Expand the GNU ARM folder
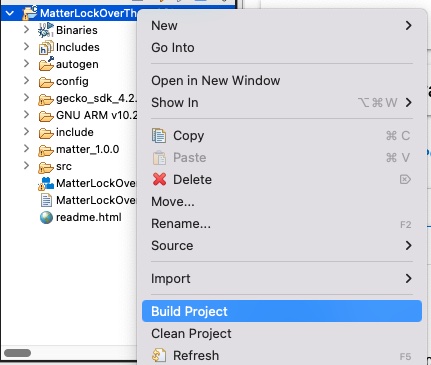 26,114
